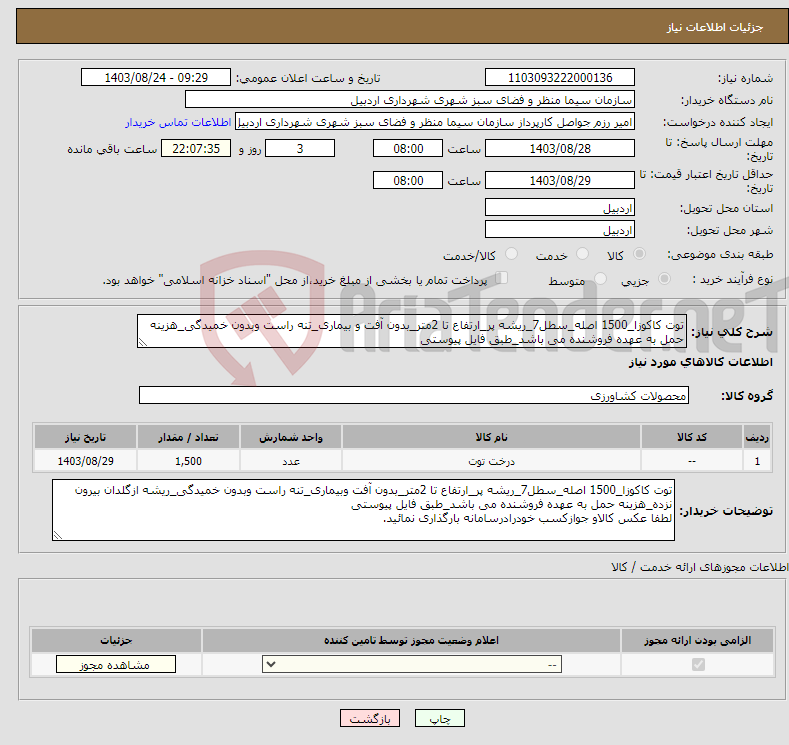Click the delivery city اردبیل field
The image size is (789, 745).
click(x=560, y=229)
